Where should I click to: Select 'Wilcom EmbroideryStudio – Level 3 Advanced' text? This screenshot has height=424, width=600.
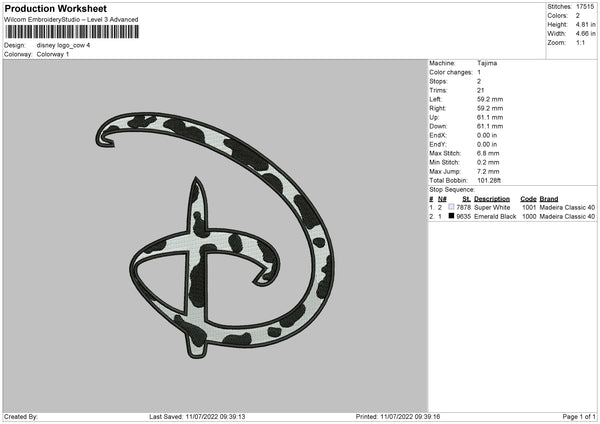(71, 20)
